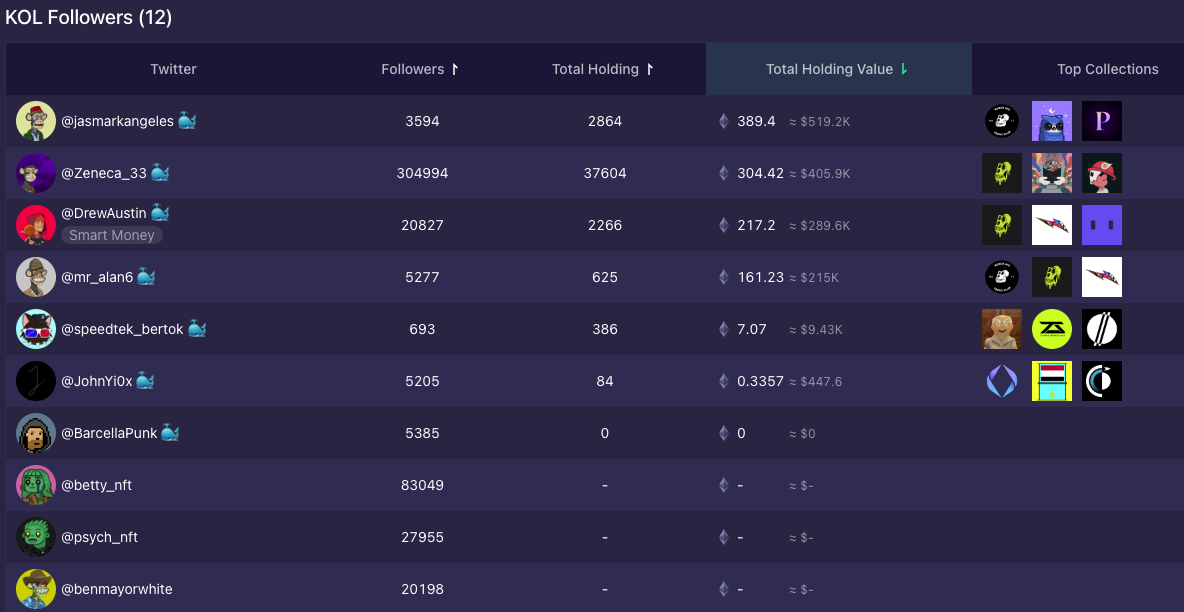This screenshot has width=1184, height=612.
Task: Sort by Total Holding Value column
Action: point(837,69)
